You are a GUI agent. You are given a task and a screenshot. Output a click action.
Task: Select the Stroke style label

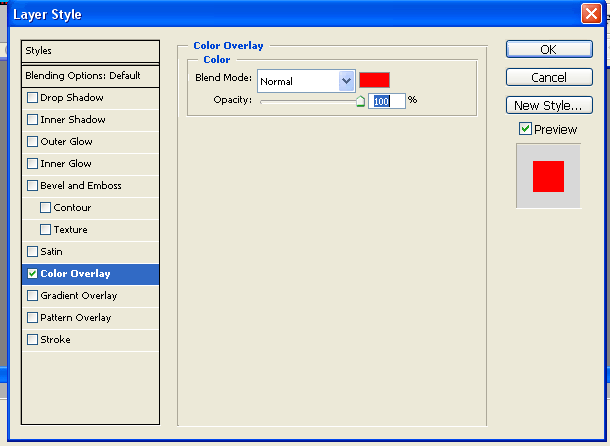[55, 339]
